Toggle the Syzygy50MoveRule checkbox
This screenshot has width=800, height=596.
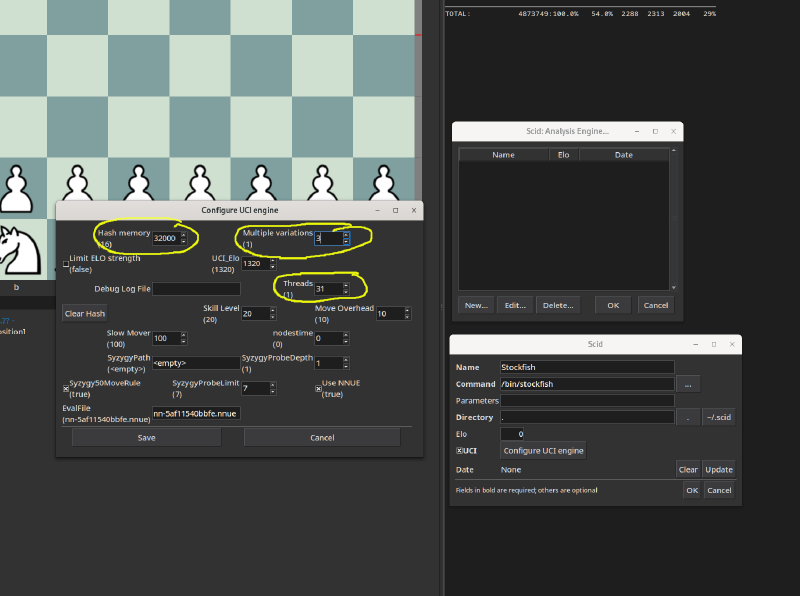pyautogui.click(x=66, y=388)
